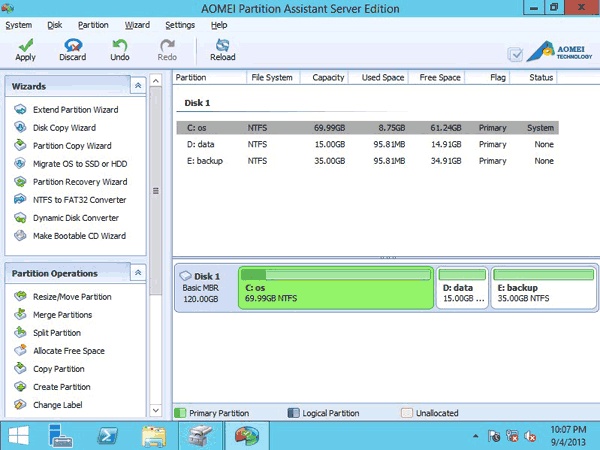The height and width of the screenshot is (450, 600).
Task: Open Server Manager from taskbar
Action: pyautogui.click(x=61, y=436)
